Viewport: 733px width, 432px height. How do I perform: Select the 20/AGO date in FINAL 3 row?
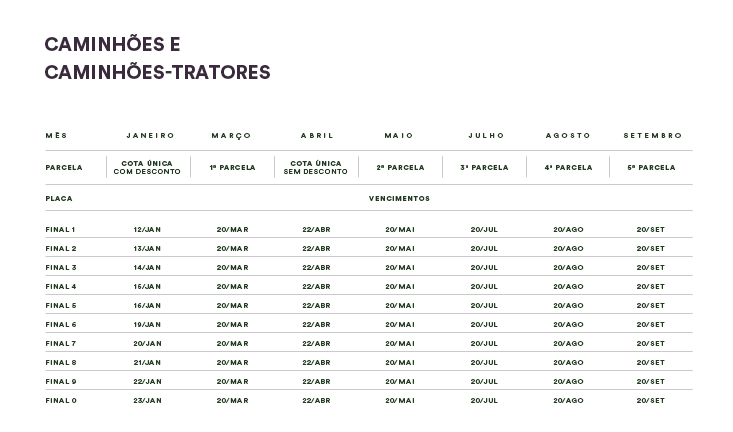568,268
